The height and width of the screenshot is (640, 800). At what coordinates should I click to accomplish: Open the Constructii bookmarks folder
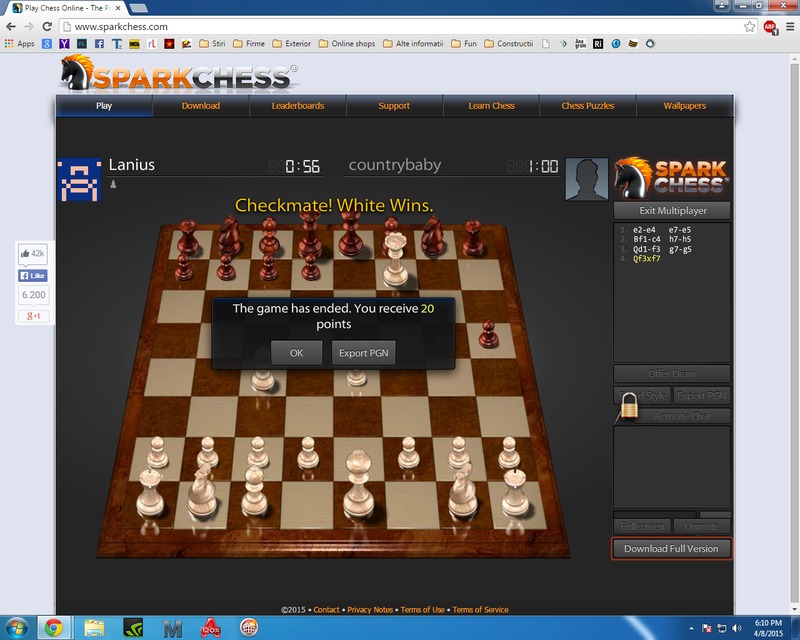(508, 44)
